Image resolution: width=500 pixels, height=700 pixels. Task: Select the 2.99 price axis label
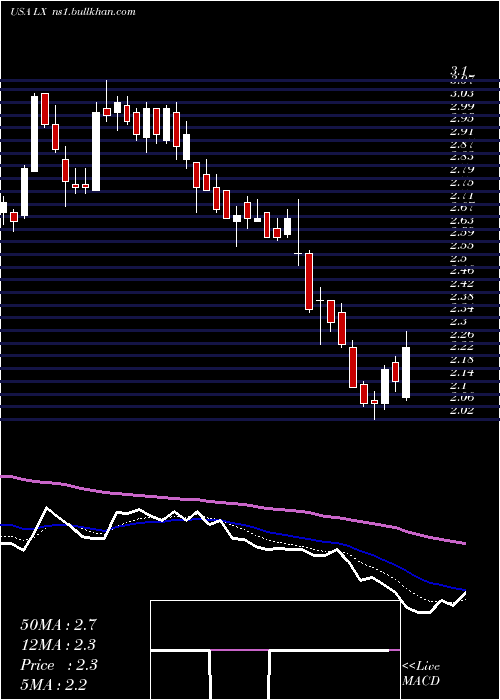tap(462, 106)
